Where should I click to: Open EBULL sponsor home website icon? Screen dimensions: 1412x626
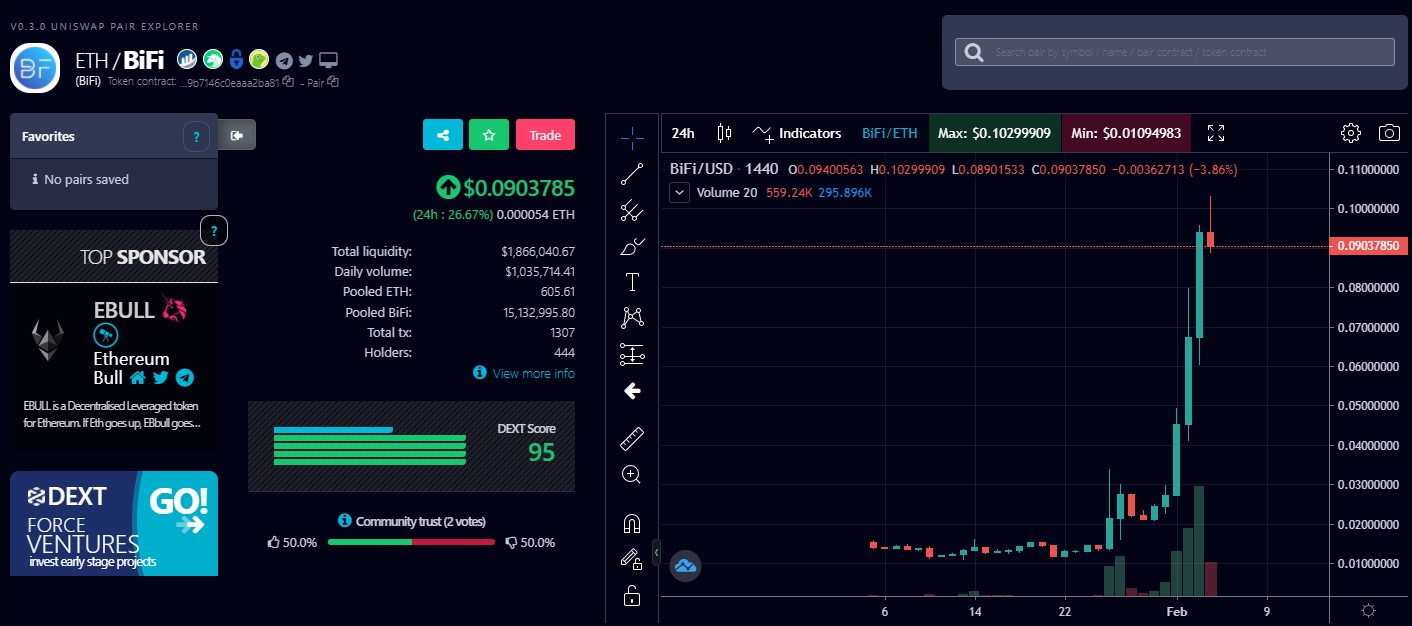(x=138, y=378)
